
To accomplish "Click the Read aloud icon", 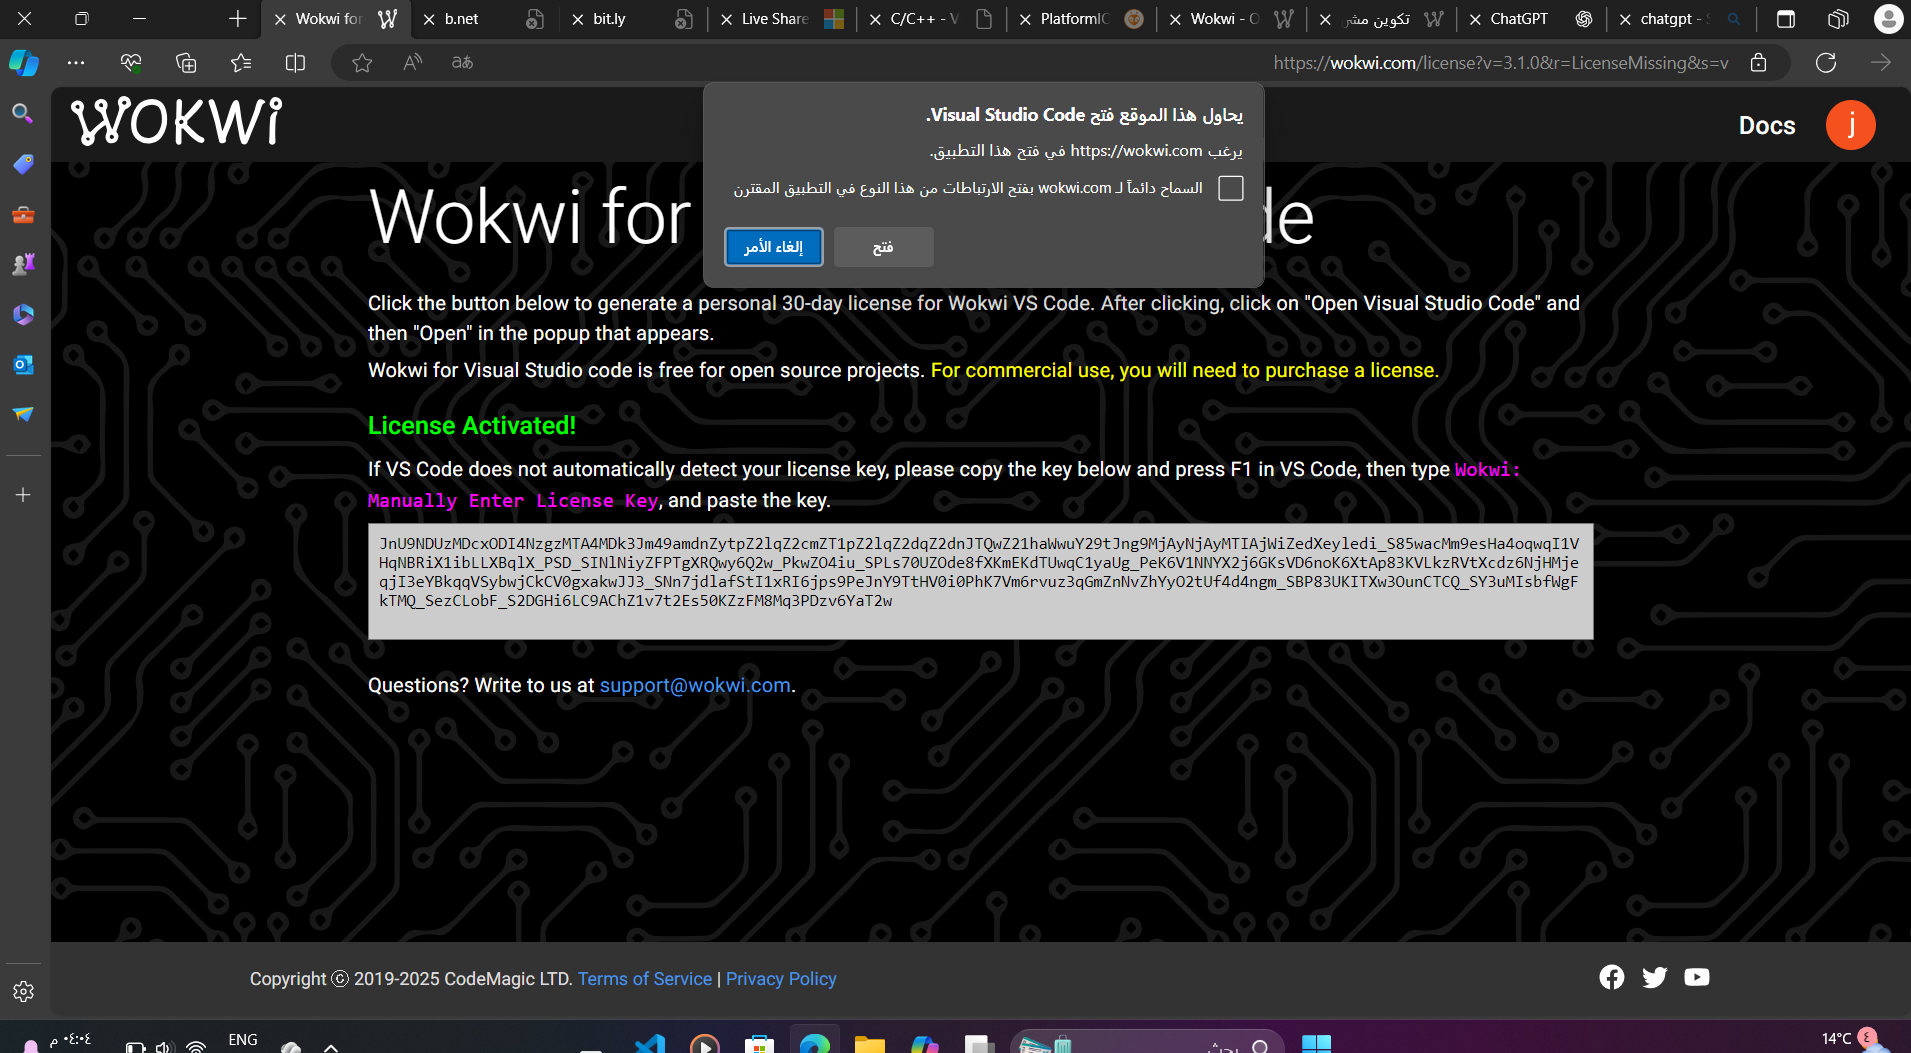I will point(412,63).
